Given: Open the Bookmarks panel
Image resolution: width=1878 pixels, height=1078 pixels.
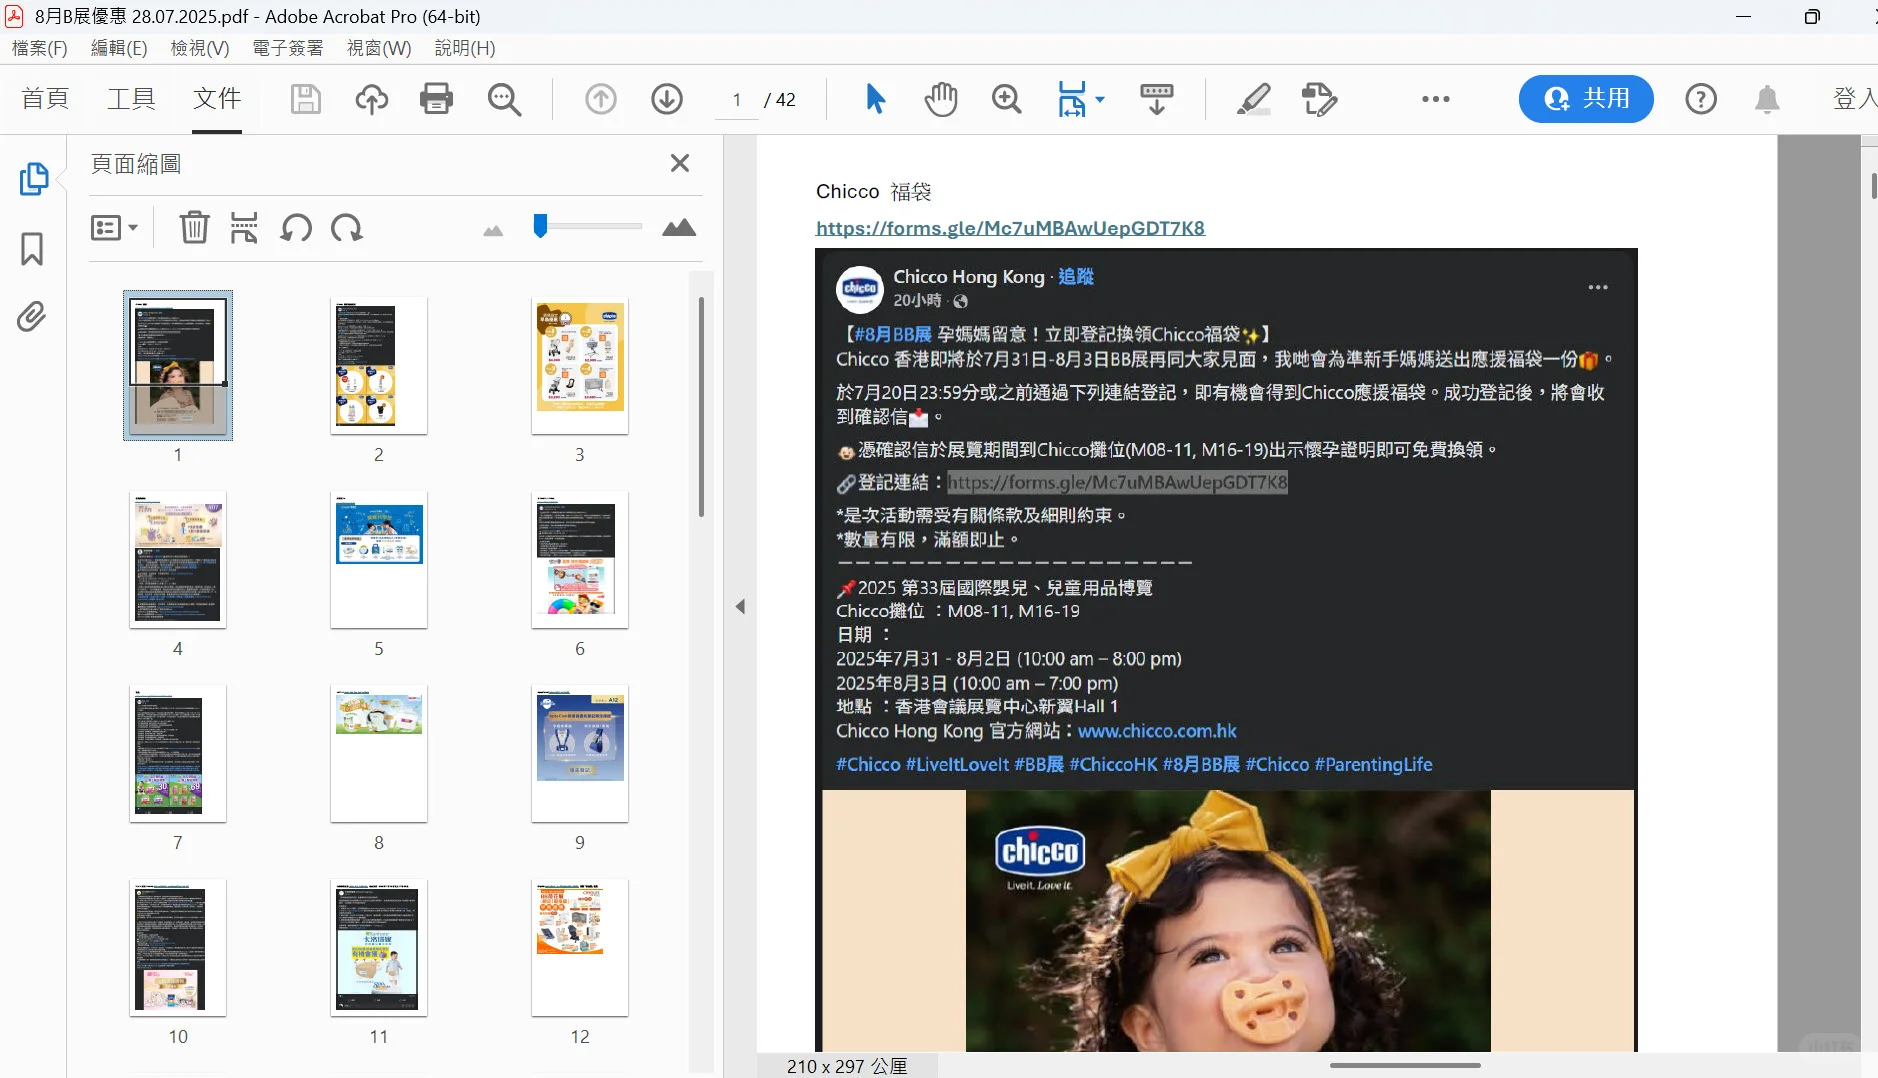Looking at the screenshot, I should (31, 249).
